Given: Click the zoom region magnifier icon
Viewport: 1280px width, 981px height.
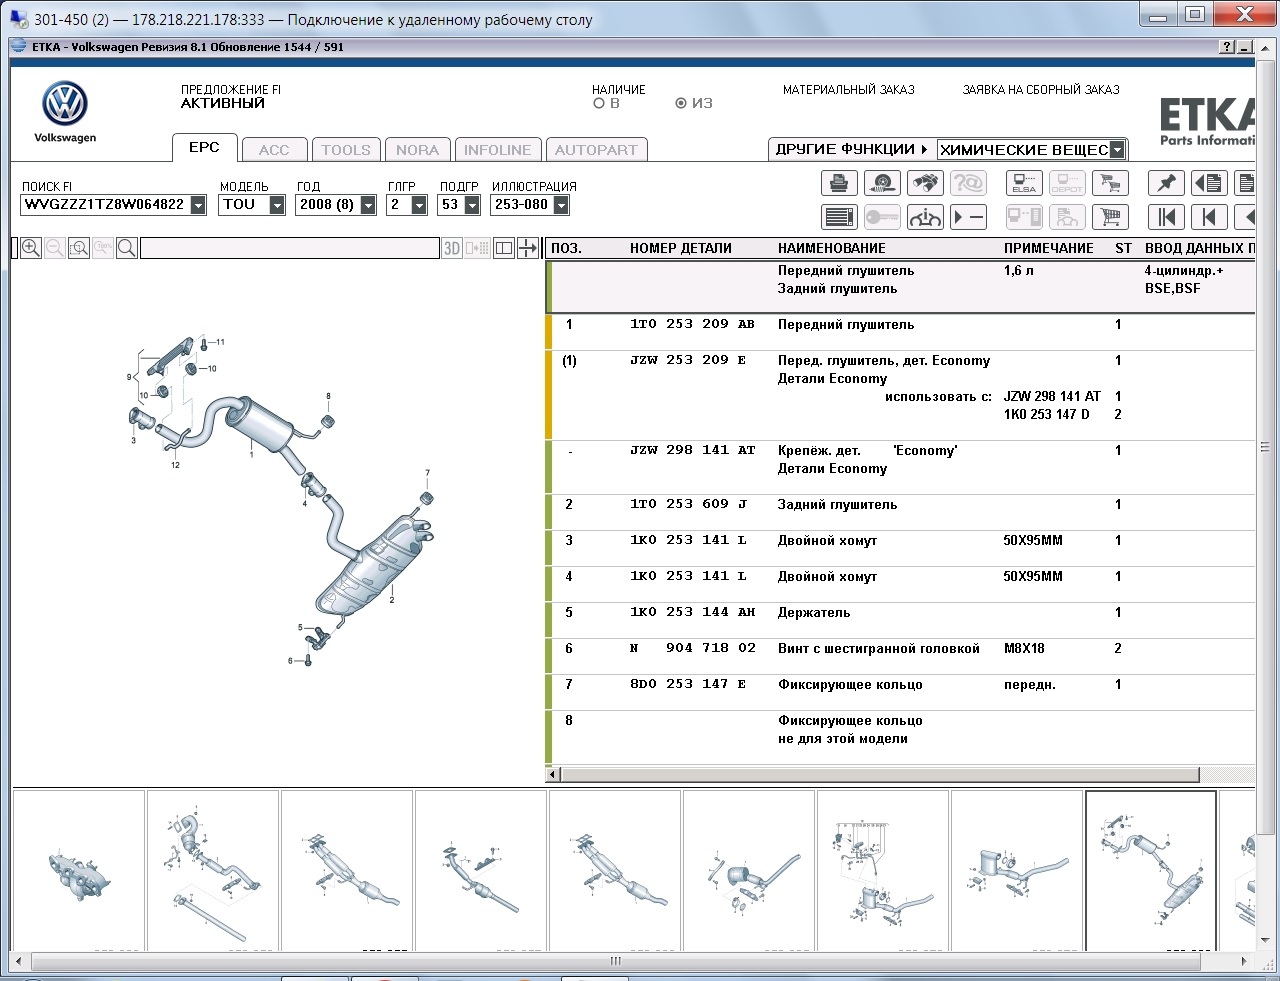Looking at the screenshot, I should coord(79,248).
